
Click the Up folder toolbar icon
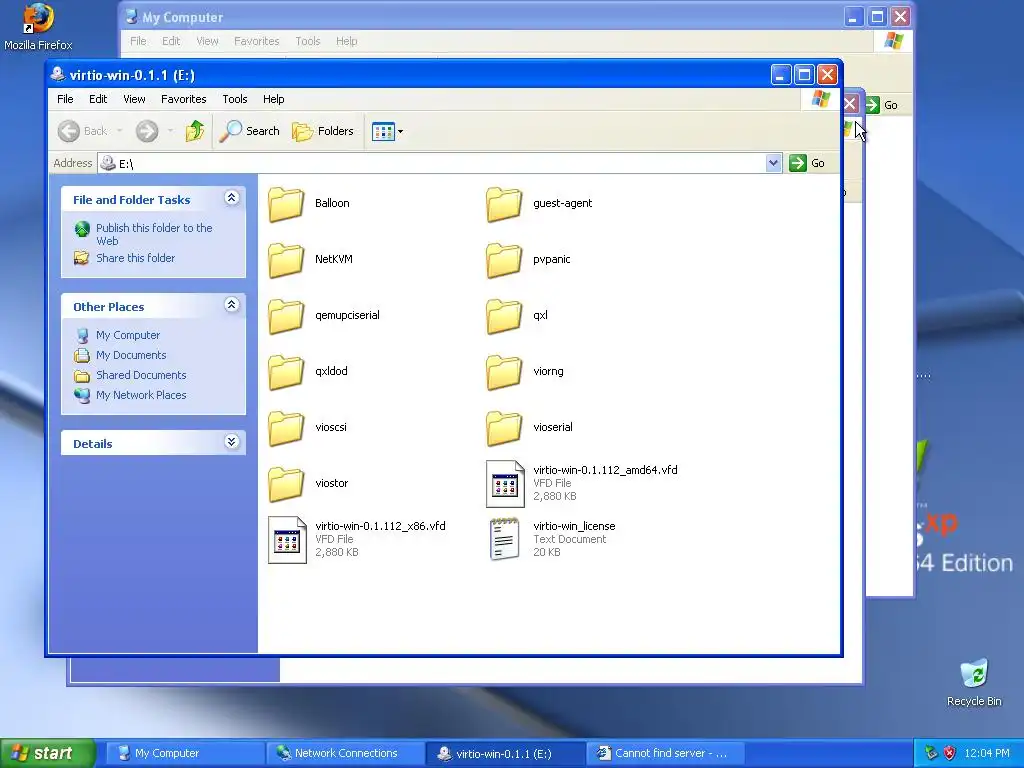pos(194,131)
